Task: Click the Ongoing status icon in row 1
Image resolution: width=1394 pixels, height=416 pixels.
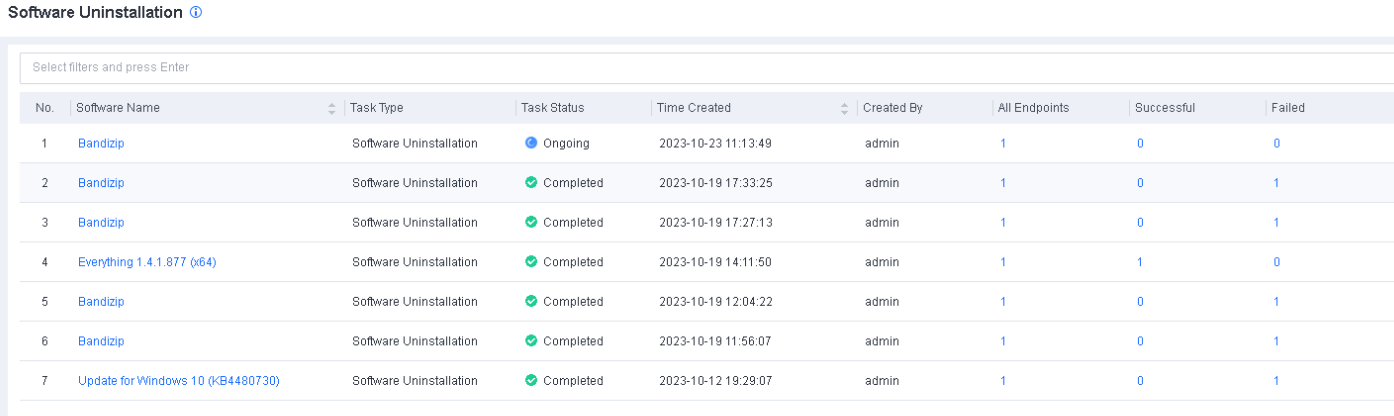Action: tap(531, 143)
